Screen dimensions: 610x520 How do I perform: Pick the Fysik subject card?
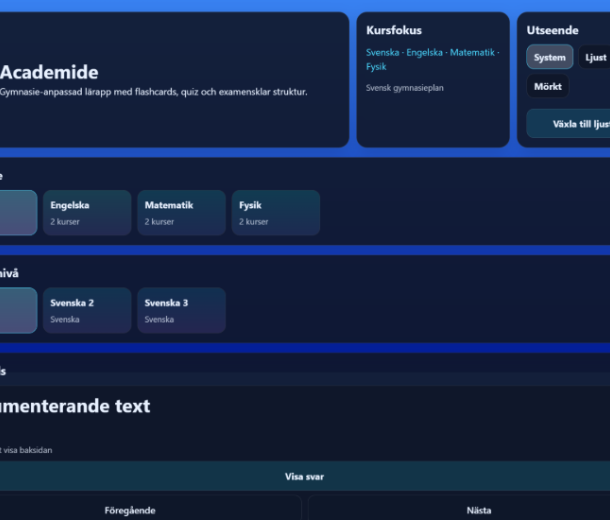(x=275, y=212)
